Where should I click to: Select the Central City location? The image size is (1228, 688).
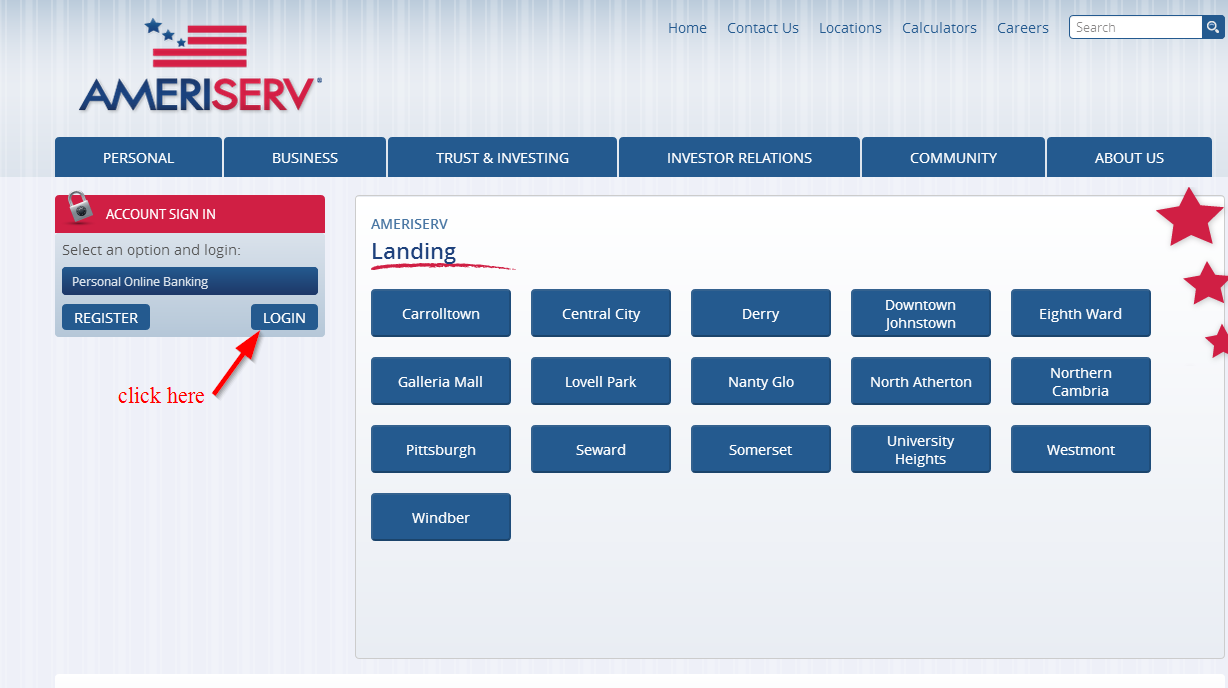pyautogui.click(x=601, y=313)
